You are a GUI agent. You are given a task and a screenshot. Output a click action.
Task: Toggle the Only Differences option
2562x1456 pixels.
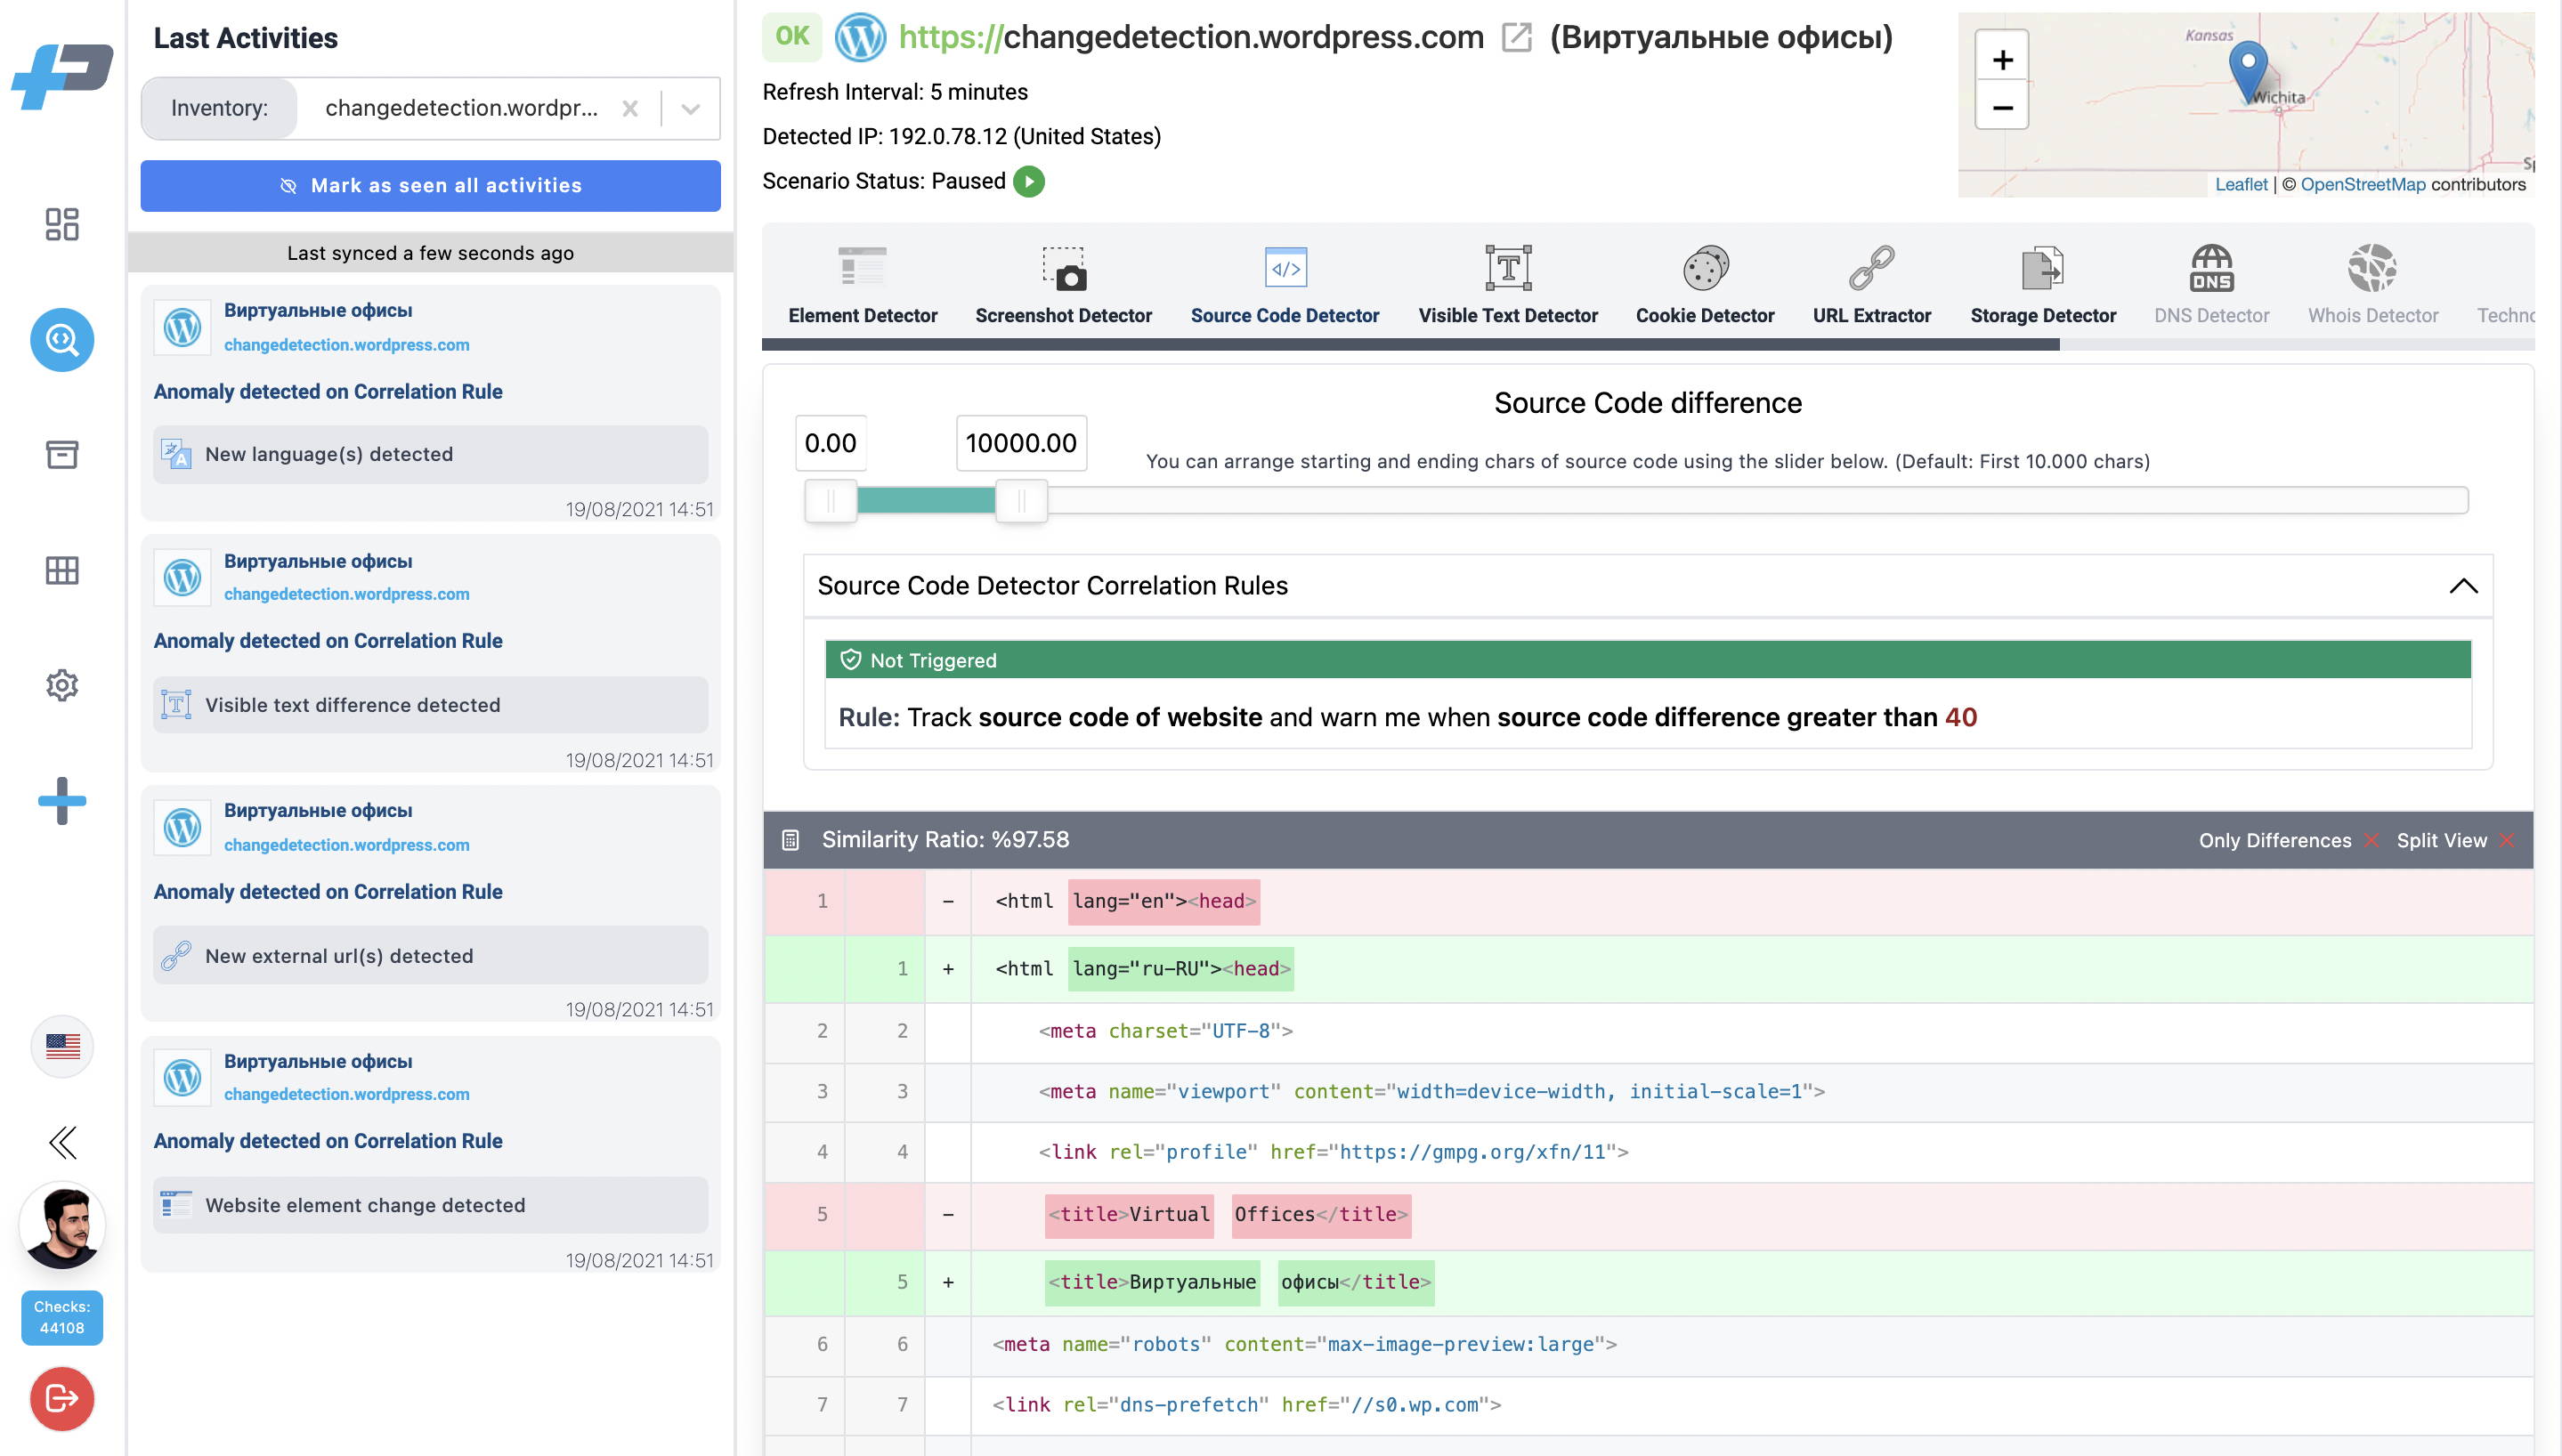point(2287,840)
